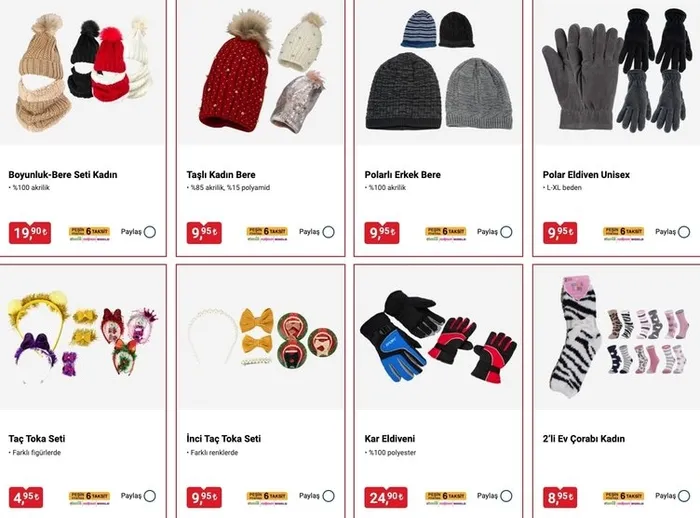Select Paylaş radio for Boyunluk-Bere Seti Kadın
The height and width of the screenshot is (518, 700).
click(150, 232)
